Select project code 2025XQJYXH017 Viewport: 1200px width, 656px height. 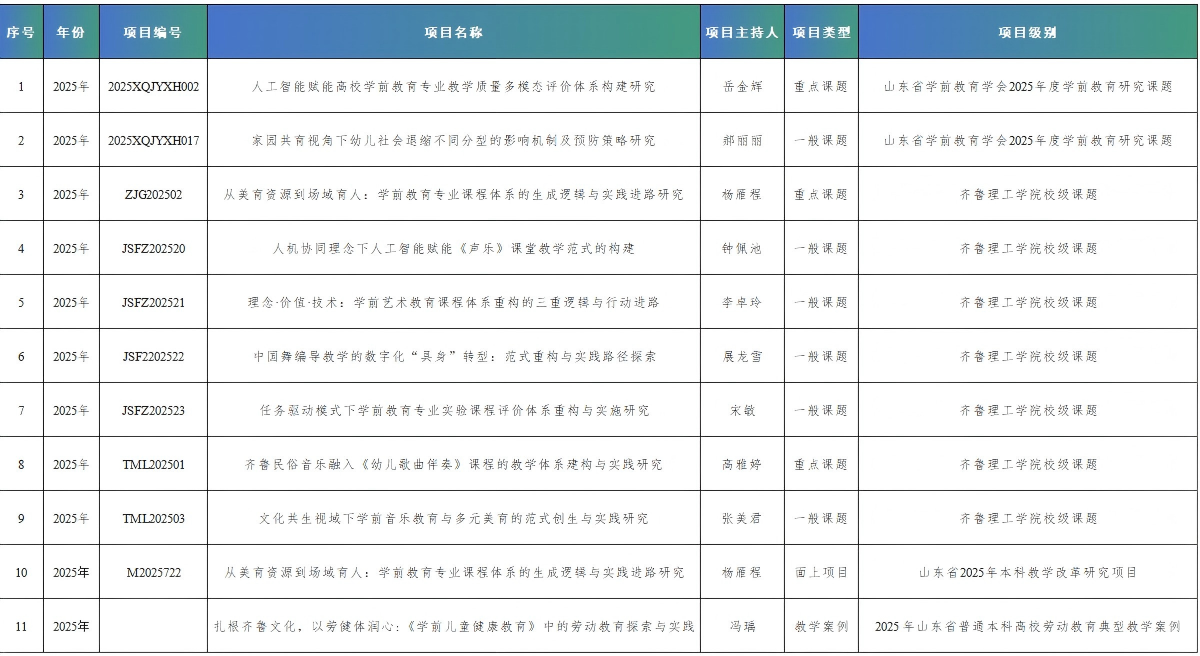click(153, 141)
